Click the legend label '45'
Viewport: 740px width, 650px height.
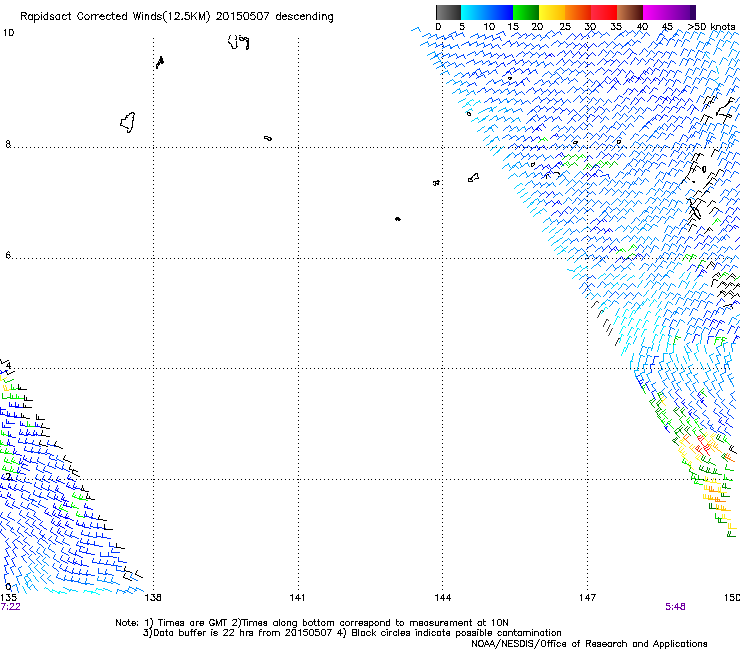pyautogui.click(x=667, y=26)
